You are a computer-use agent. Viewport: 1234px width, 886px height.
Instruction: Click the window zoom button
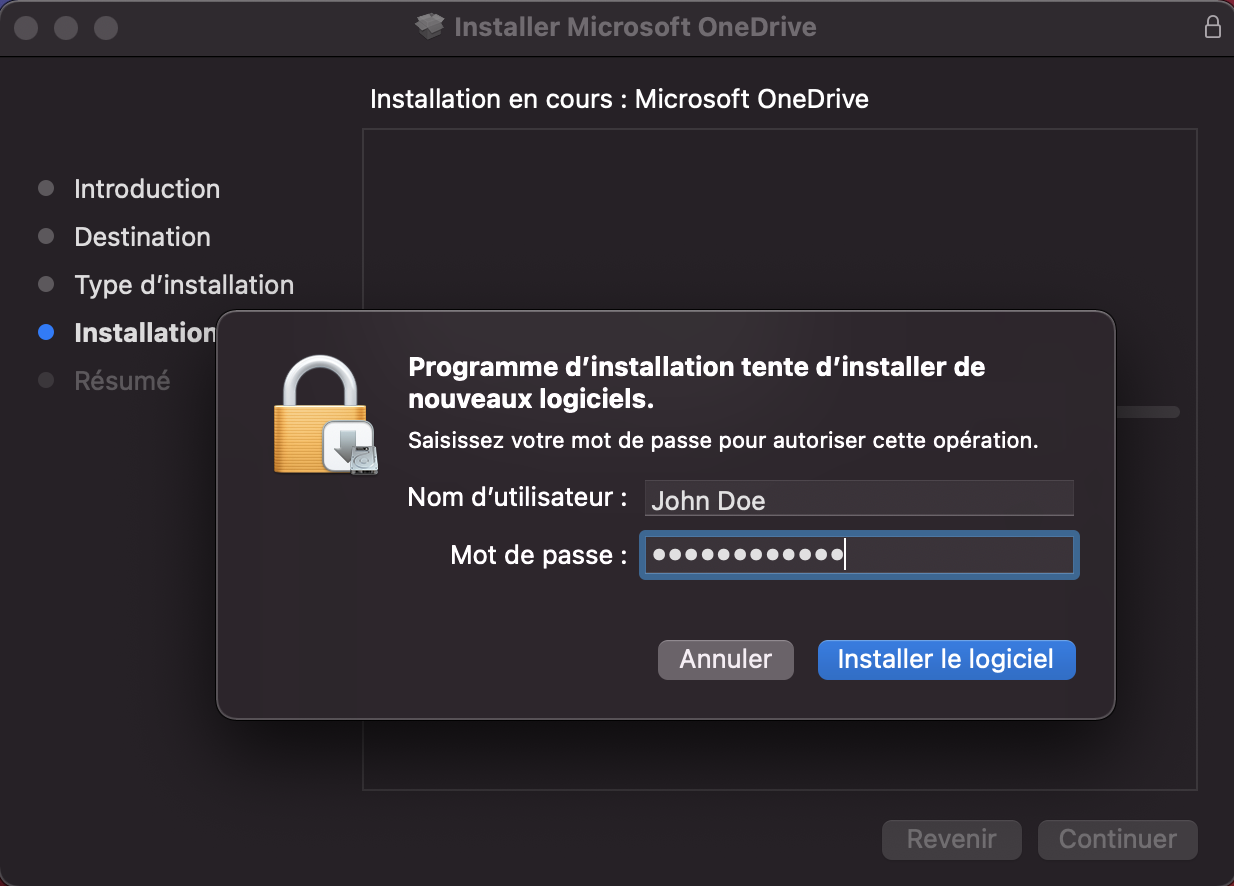[106, 28]
